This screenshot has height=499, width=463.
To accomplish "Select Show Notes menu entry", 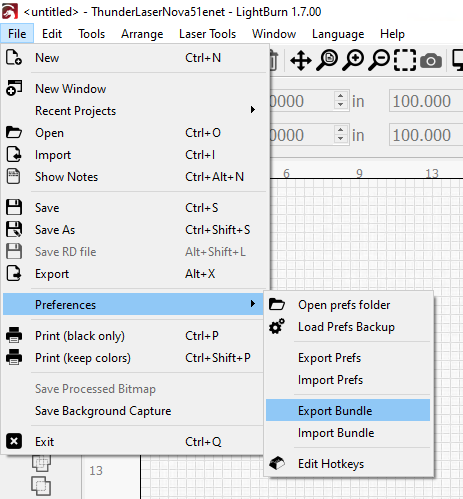I will [x=135, y=177].
